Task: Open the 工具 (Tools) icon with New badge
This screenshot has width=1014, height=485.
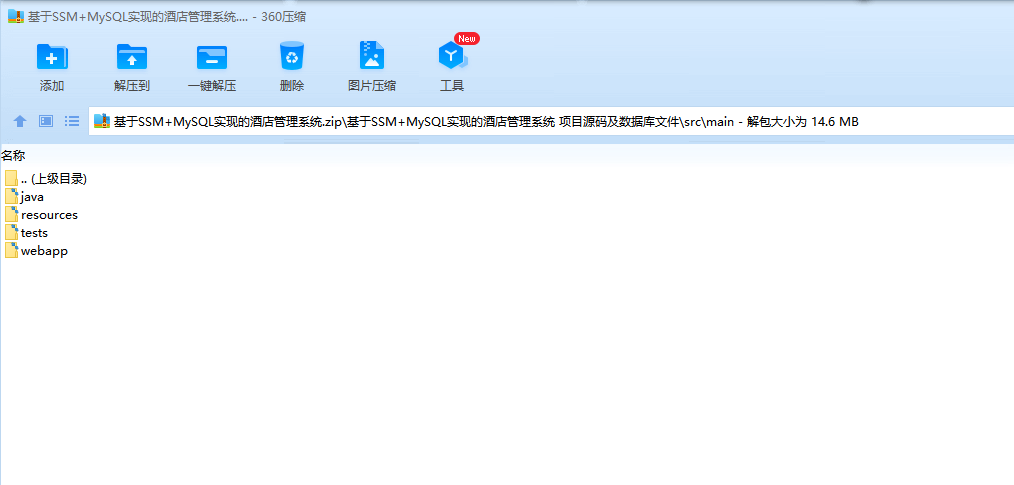Action: coord(452,56)
